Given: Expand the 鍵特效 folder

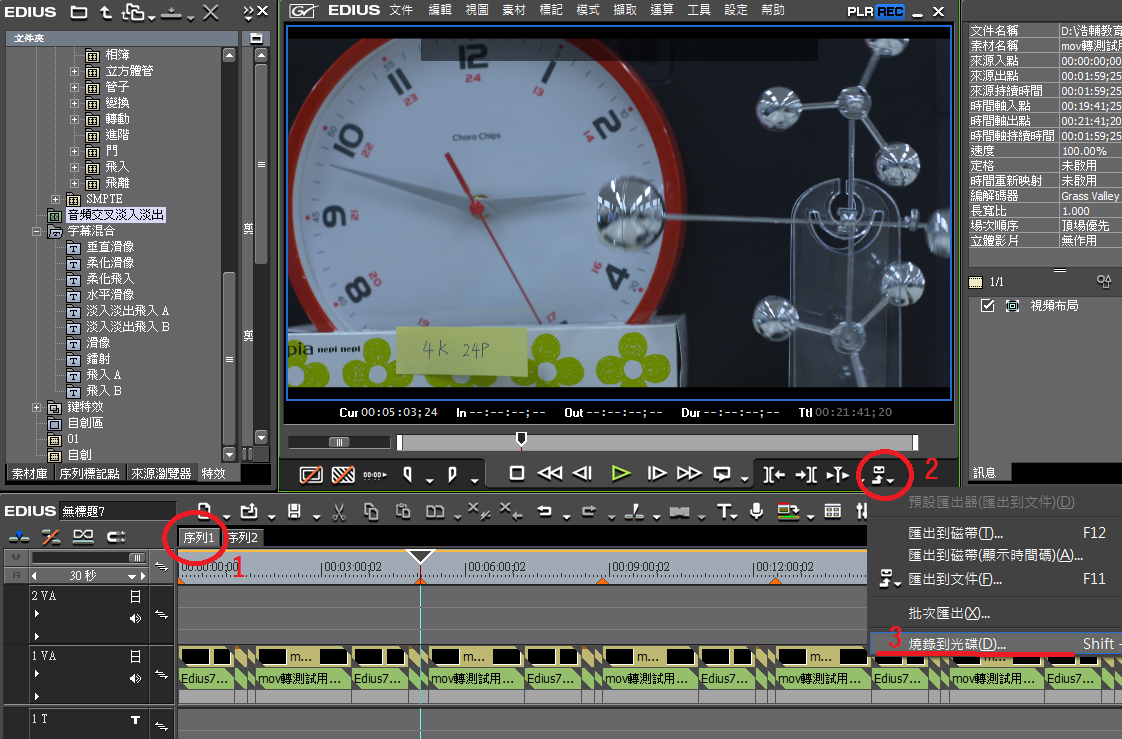Looking at the screenshot, I should click(x=37, y=407).
